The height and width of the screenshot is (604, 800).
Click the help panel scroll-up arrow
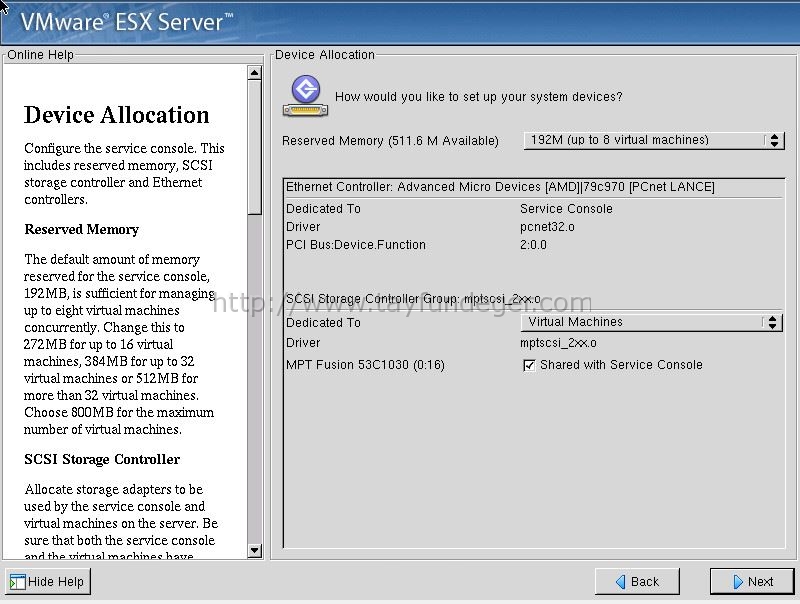click(255, 73)
